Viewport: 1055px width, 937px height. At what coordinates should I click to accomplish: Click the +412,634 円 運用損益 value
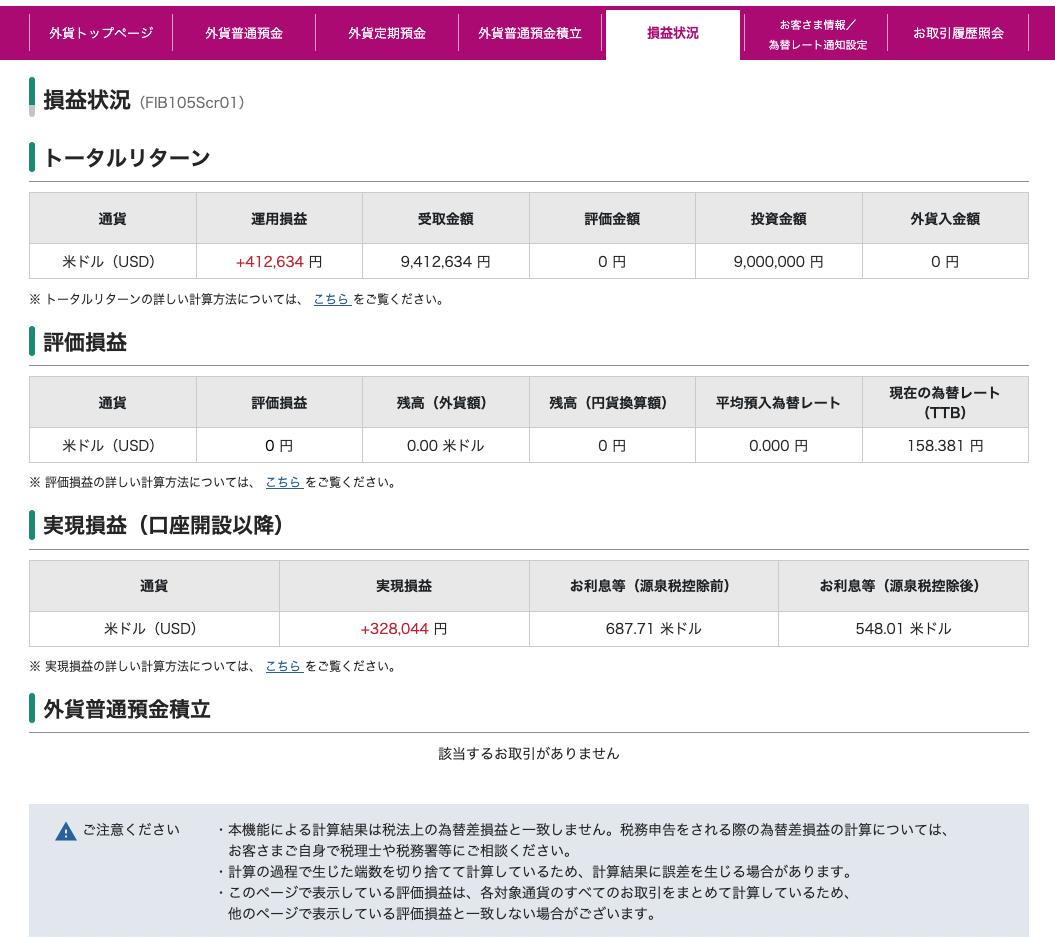pos(279,262)
